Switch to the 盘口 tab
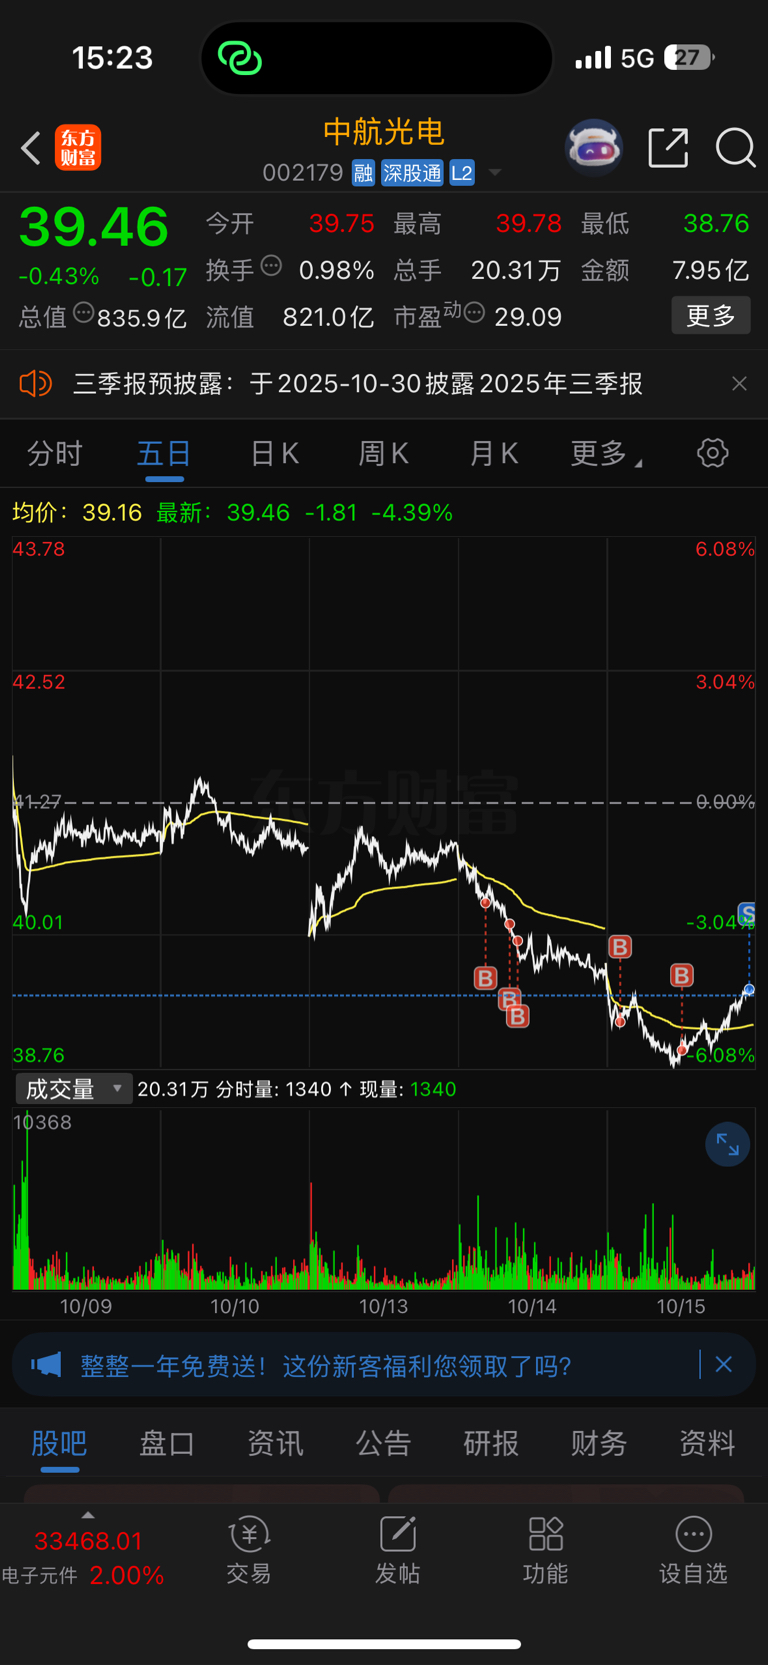The width and height of the screenshot is (769, 1665). pos(167,1443)
